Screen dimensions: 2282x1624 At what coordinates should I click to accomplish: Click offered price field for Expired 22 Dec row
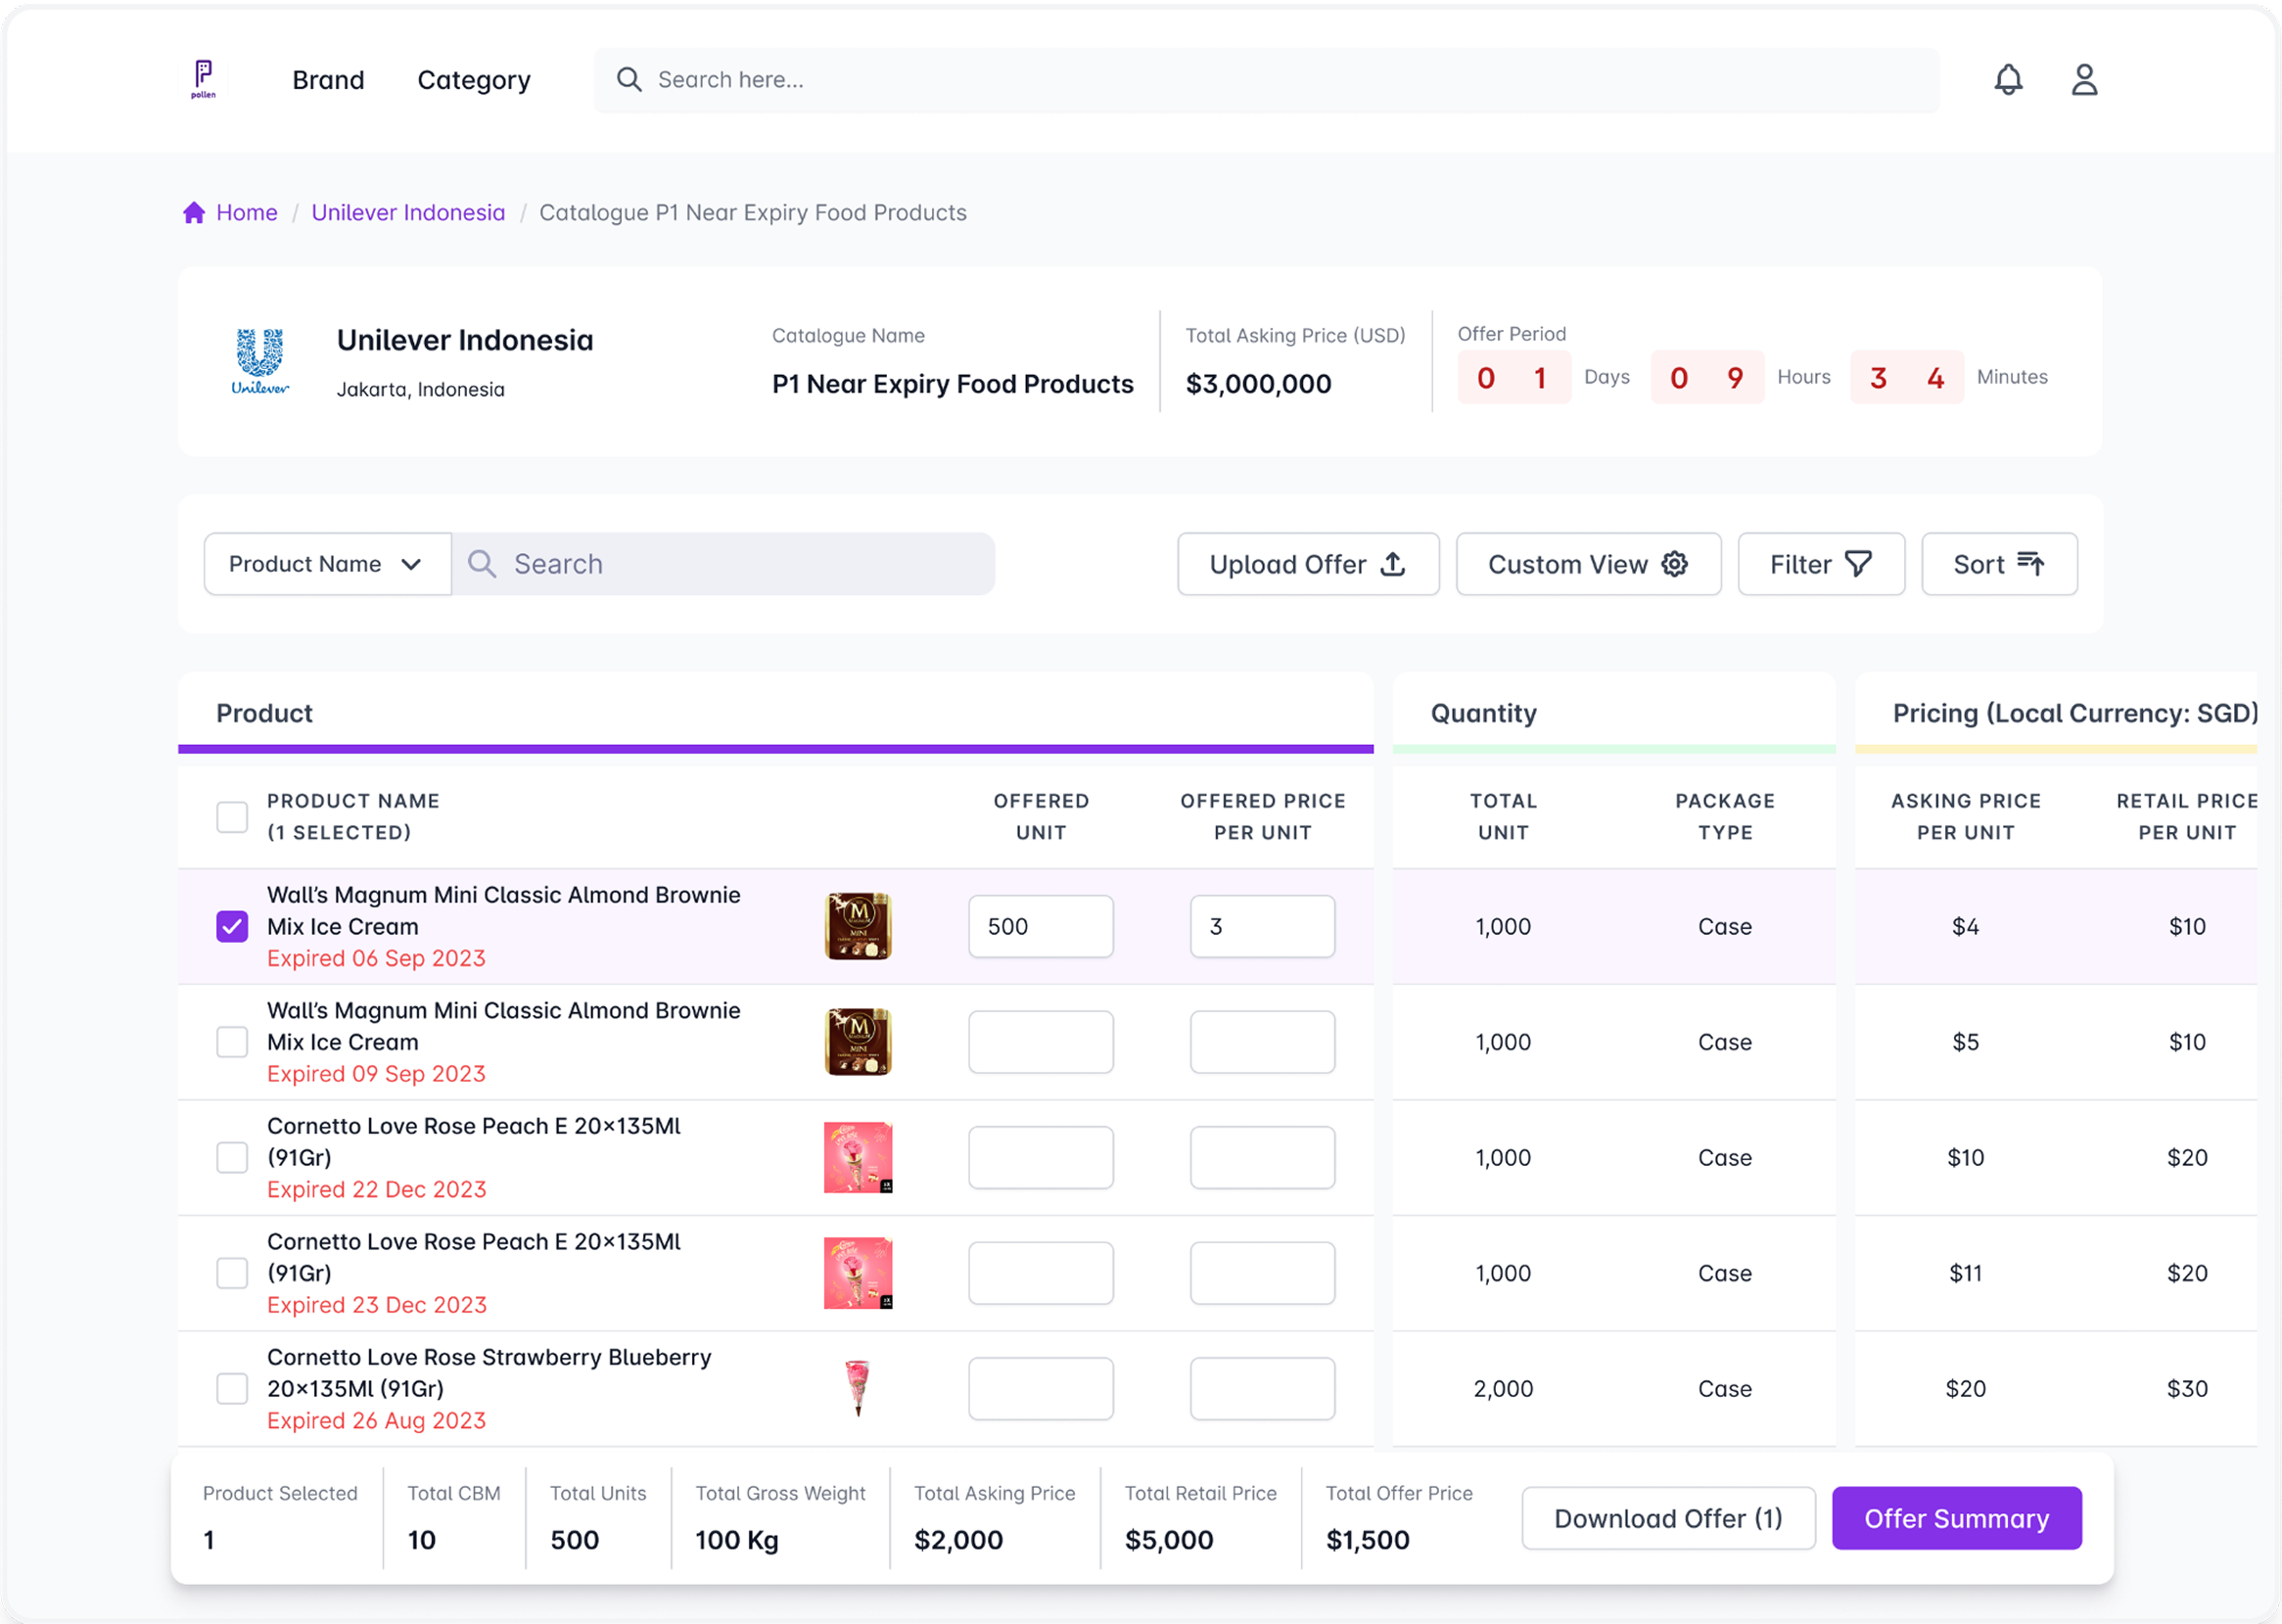[1262, 1157]
